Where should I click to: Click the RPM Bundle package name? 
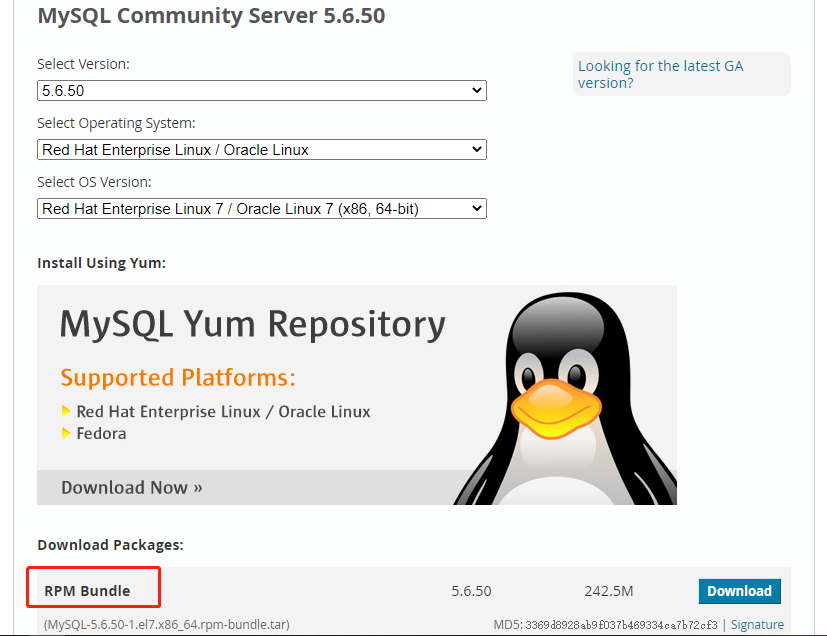click(x=87, y=591)
